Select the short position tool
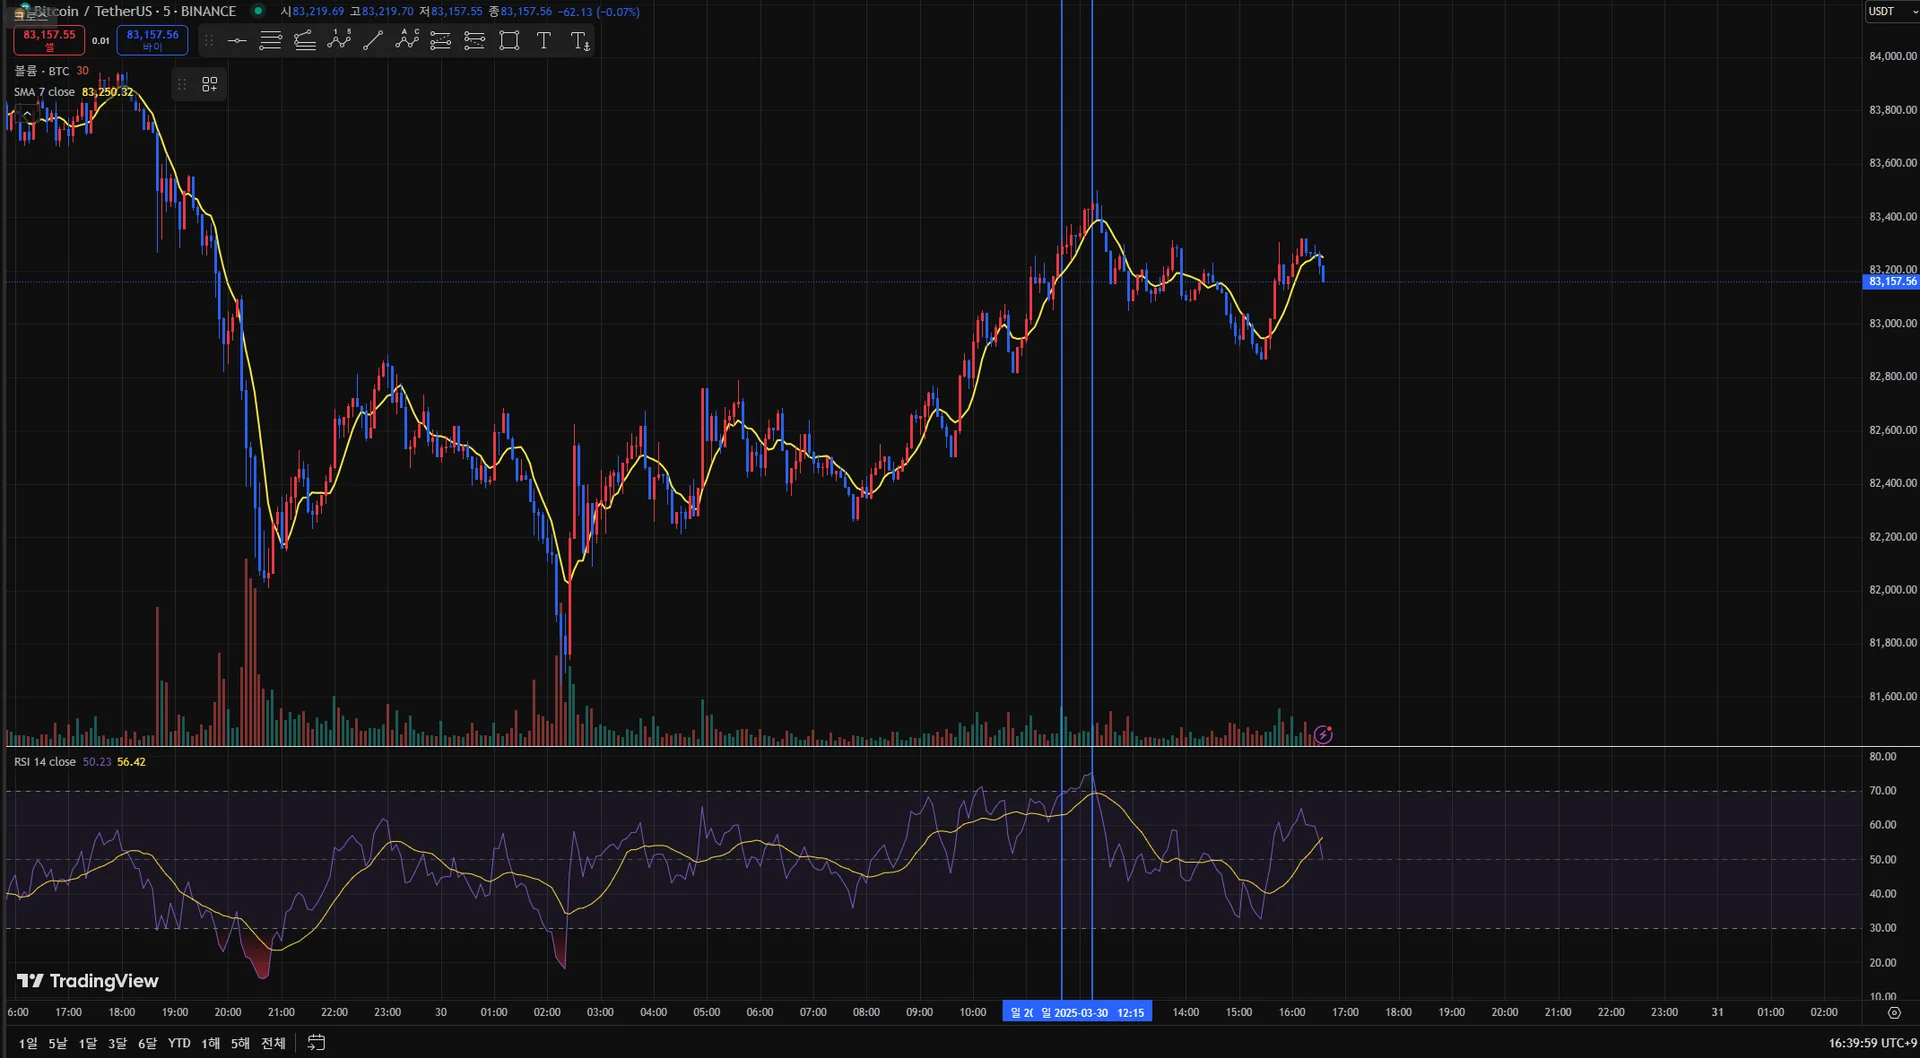 coord(475,41)
